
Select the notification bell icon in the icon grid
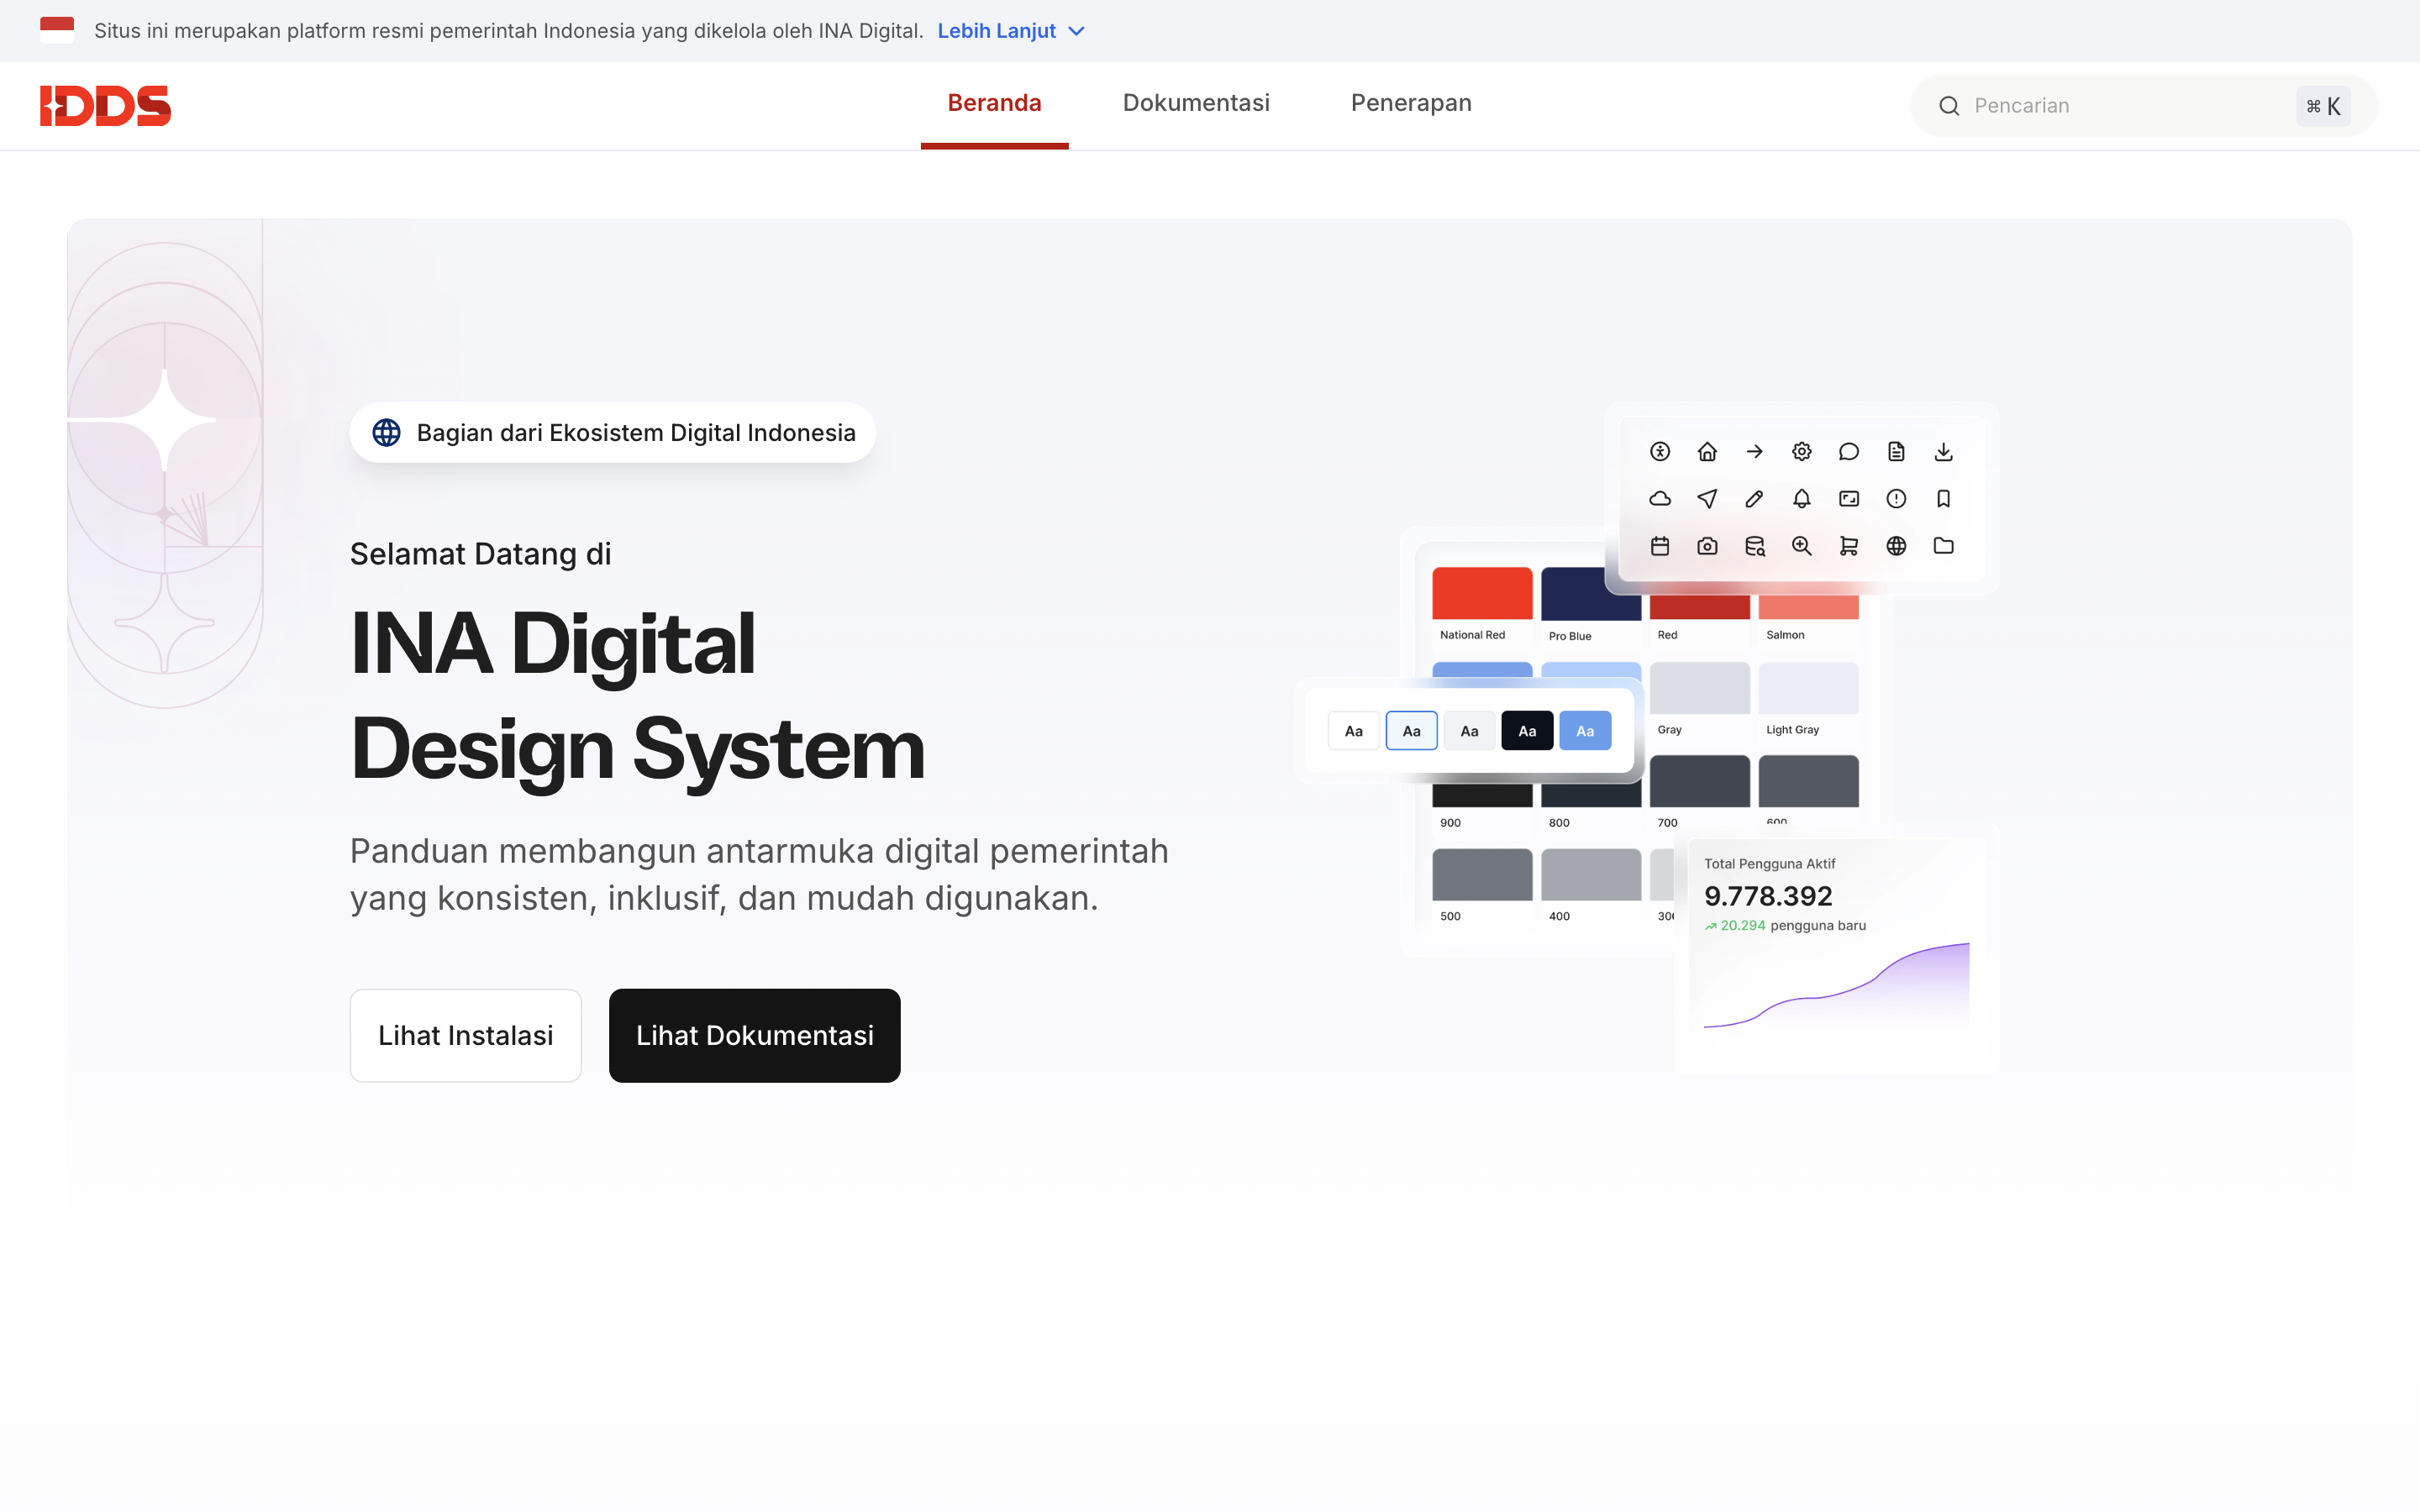1801,499
